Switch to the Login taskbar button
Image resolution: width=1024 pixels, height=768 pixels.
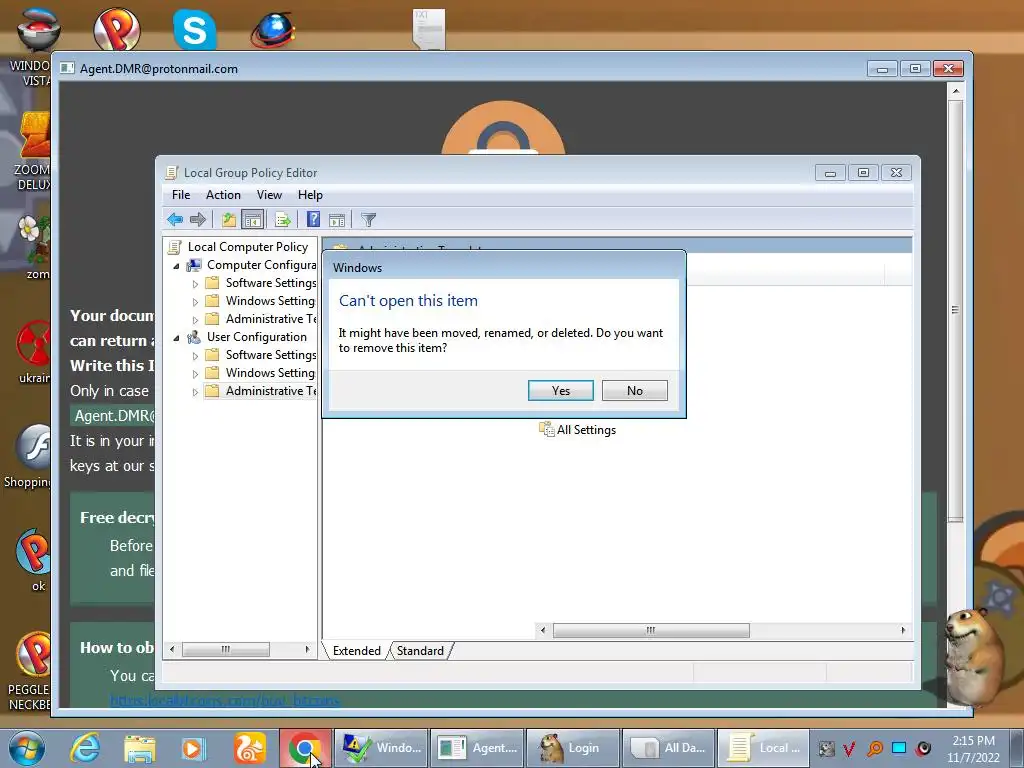(573, 748)
